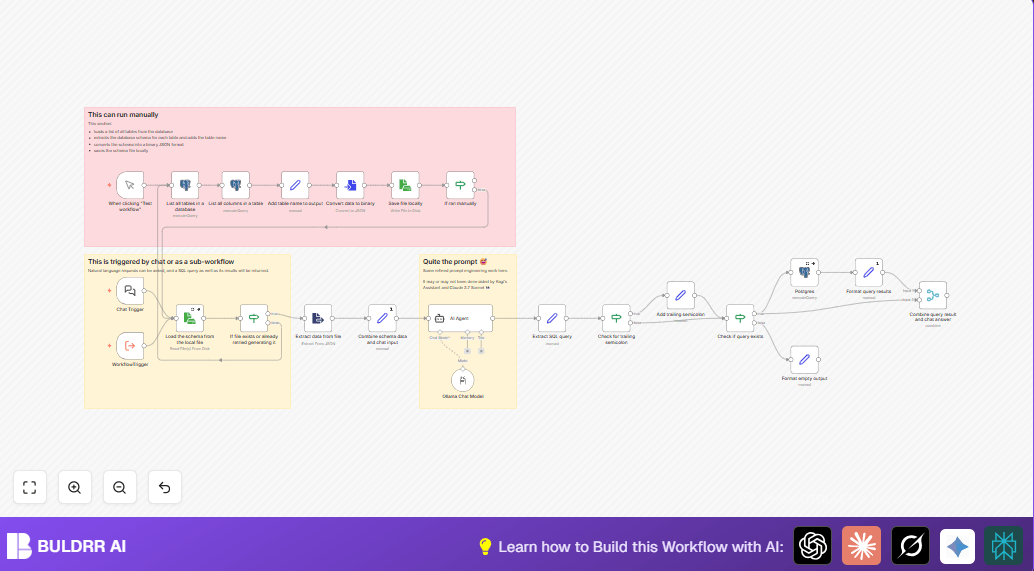The width and height of the screenshot is (1034, 571).
Task: Open the 'If file exists or already retried' node
Action: [x=254, y=318]
